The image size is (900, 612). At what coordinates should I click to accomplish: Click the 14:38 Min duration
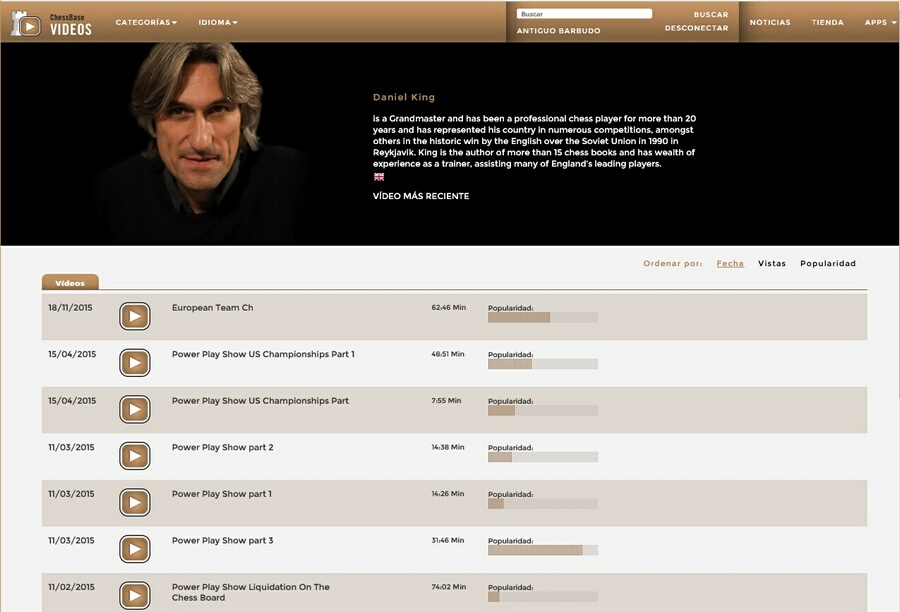448,447
